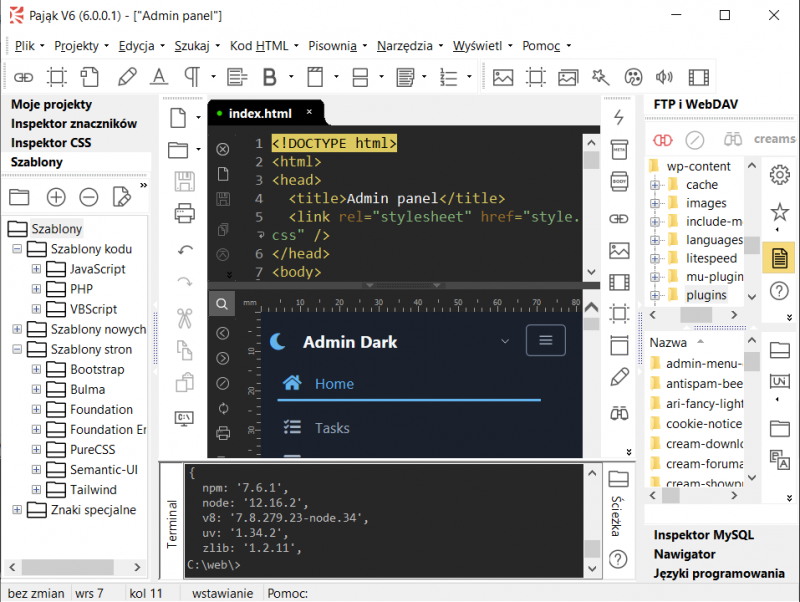Screen dimensions: 800x602
Task: Click the redo arrow icon
Action: 185,282
